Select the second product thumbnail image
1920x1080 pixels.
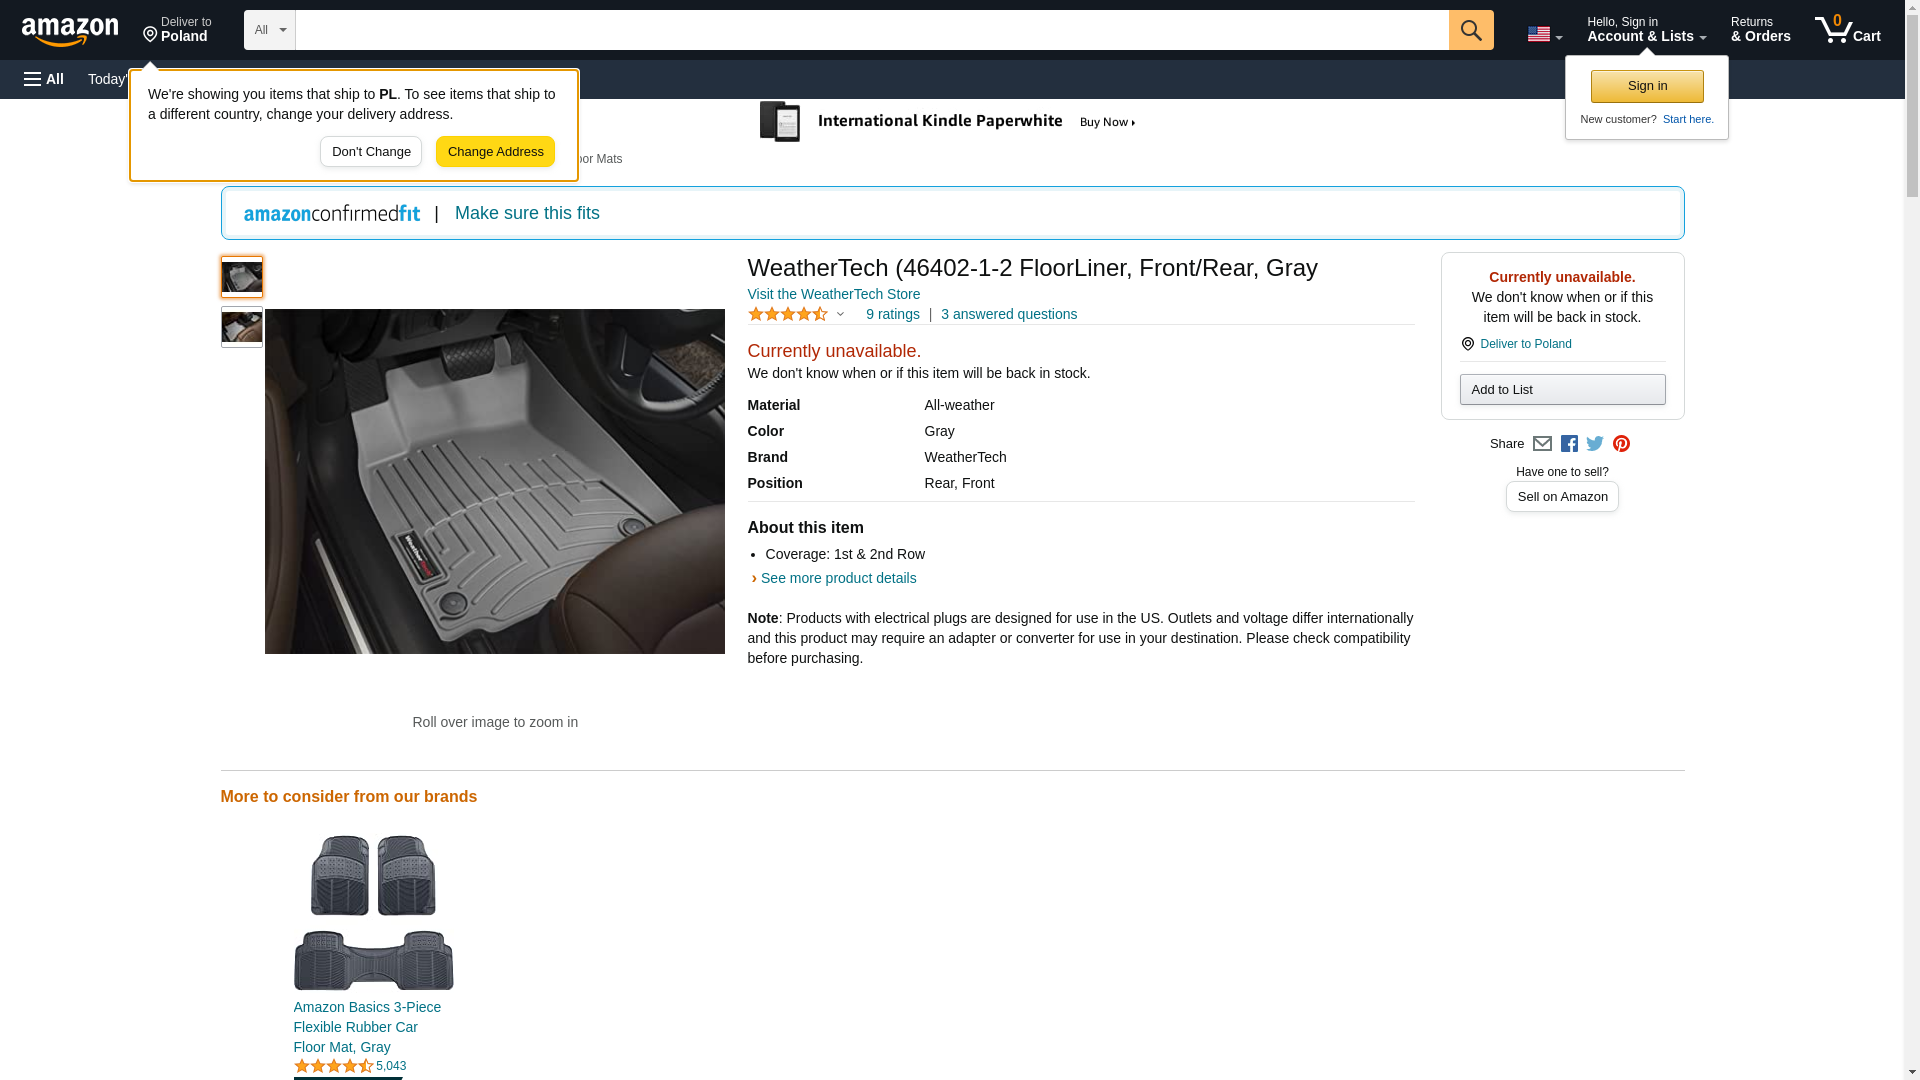pos(242,327)
